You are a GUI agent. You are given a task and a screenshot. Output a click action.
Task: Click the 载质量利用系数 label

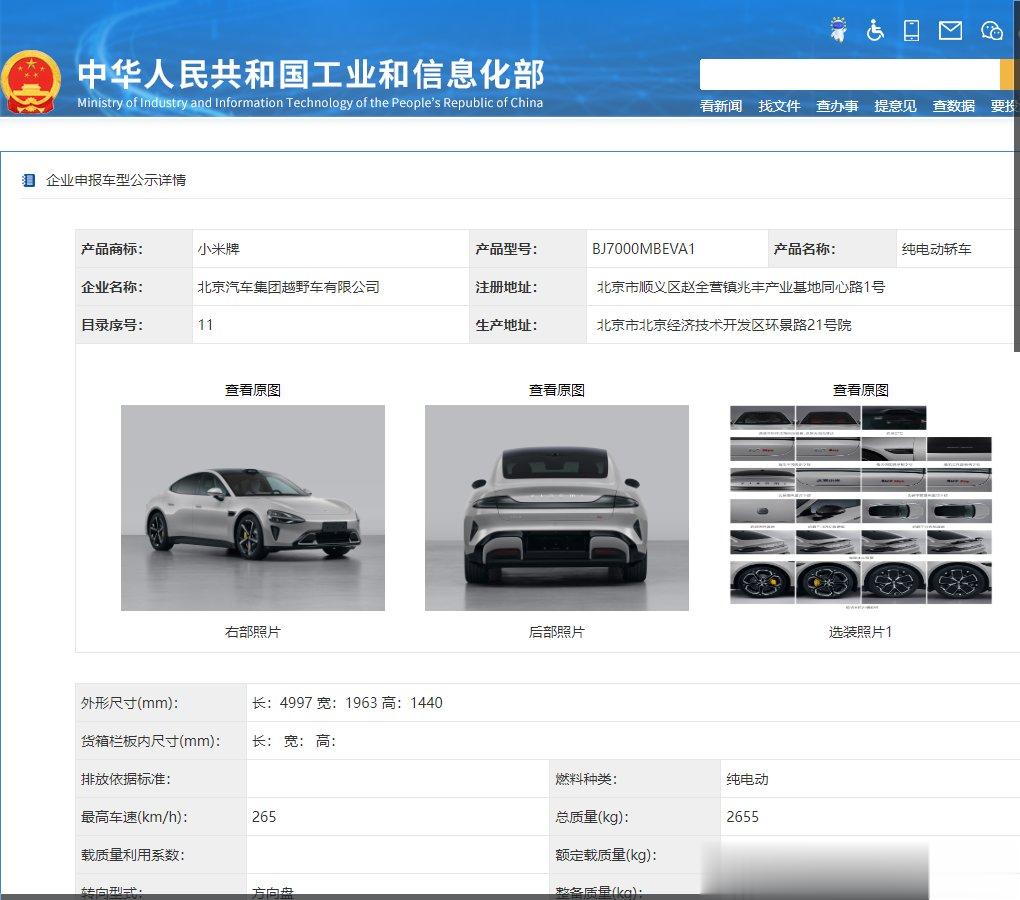pos(133,855)
